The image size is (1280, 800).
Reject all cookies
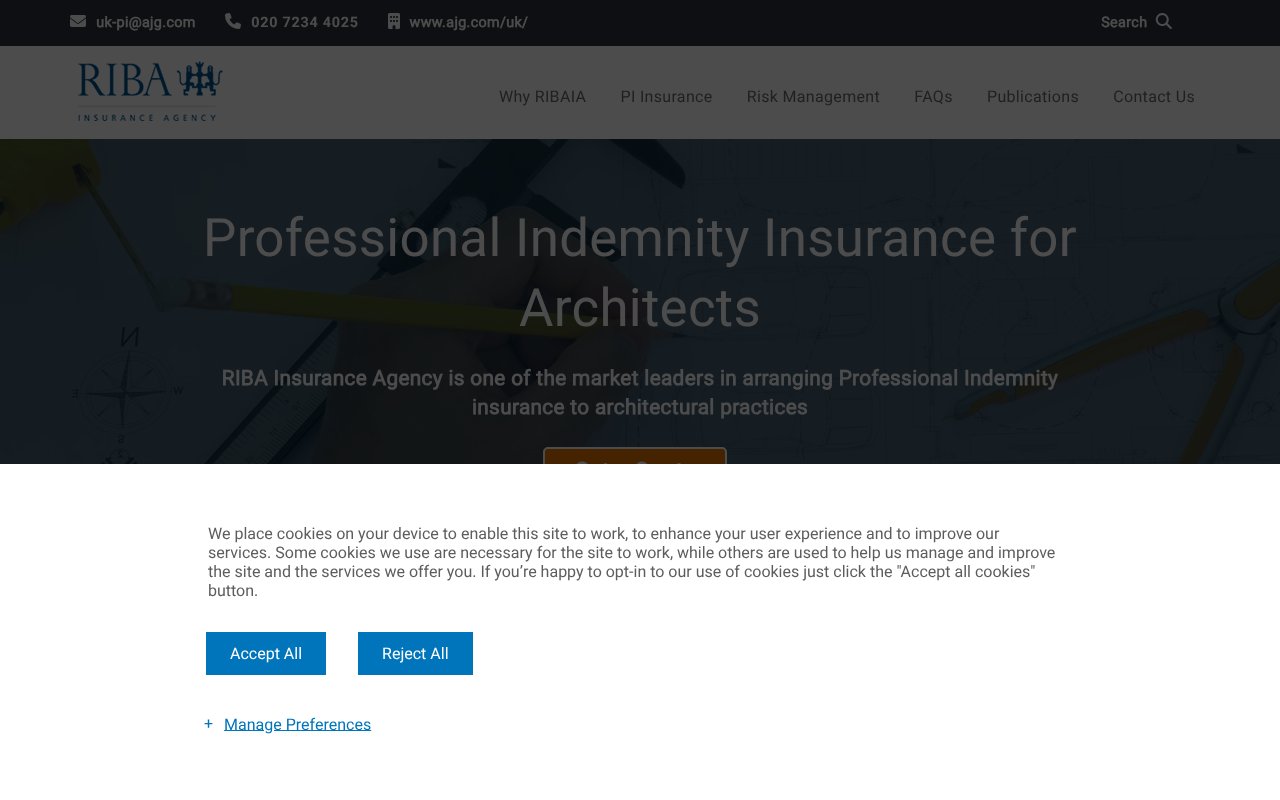point(415,653)
